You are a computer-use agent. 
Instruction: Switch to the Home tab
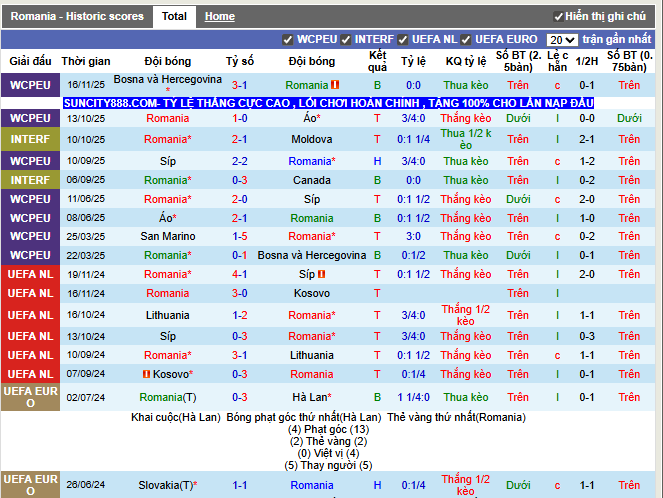click(219, 16)
